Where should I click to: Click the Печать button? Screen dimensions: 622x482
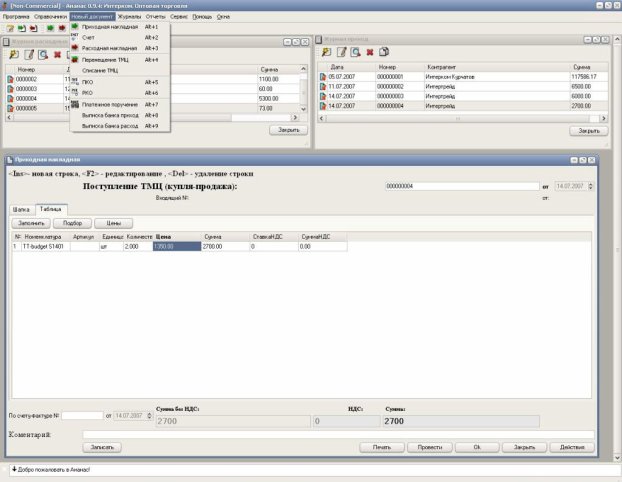(382, 447)
